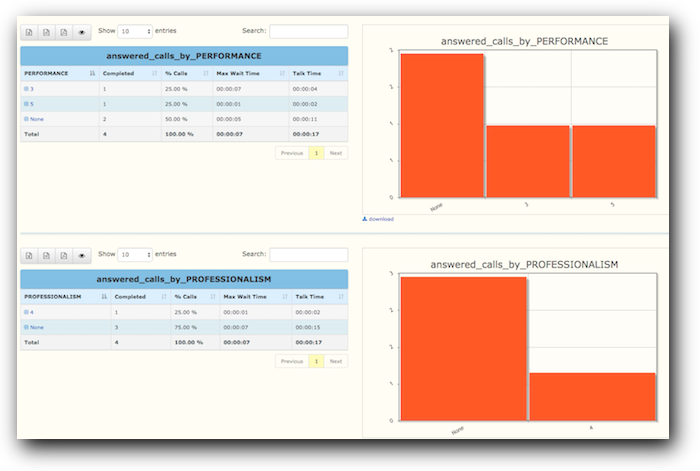Click Previous under PROFESSIONALISM table
The height and width of the screenshot is (471, 700).
(292, 361)
